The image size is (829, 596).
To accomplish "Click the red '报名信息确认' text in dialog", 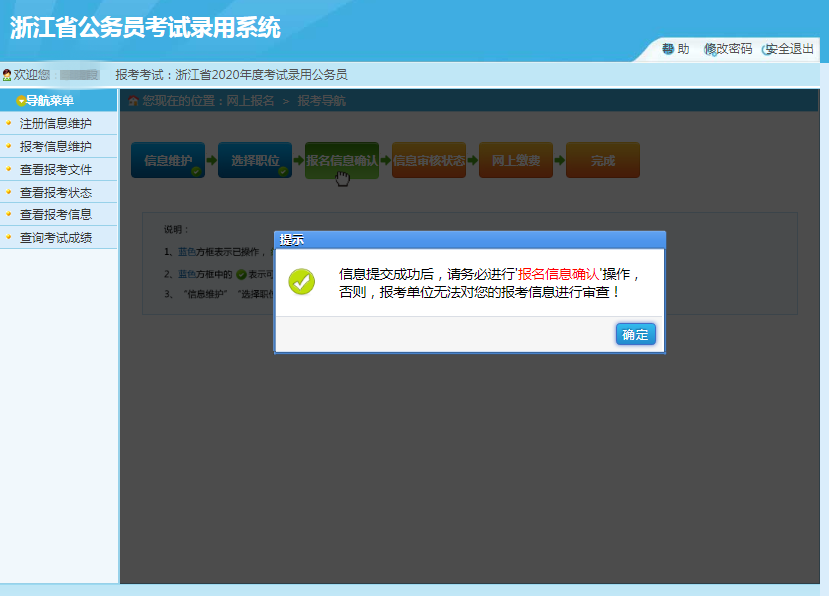I will [x=558, y=274].
